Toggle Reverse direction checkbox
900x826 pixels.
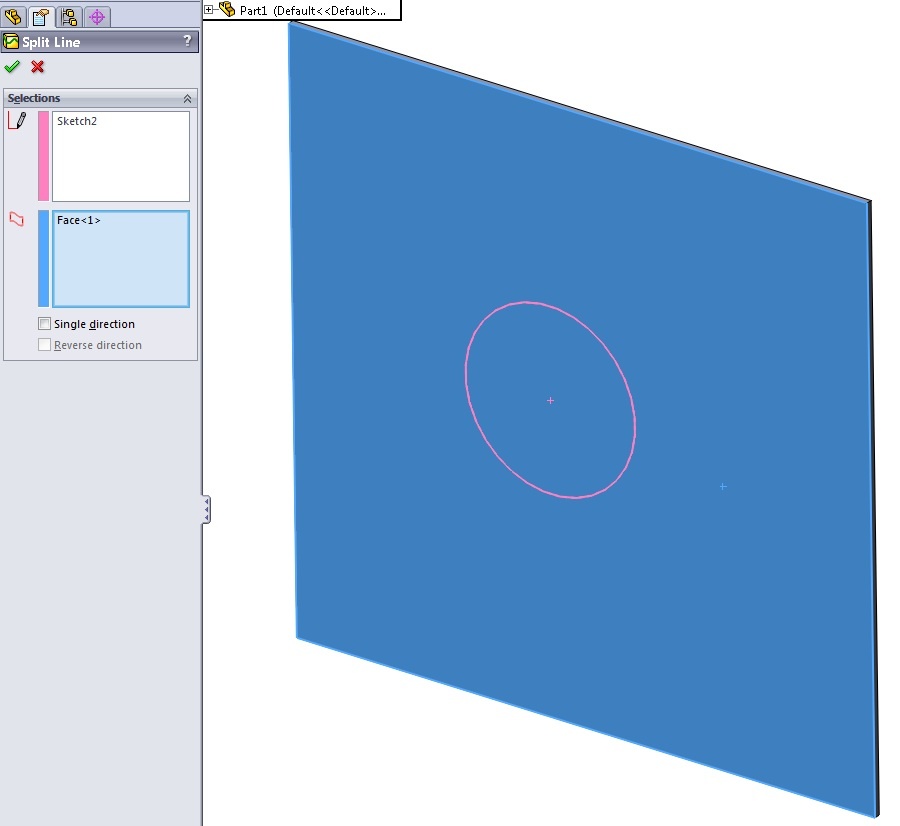point(44,345)
